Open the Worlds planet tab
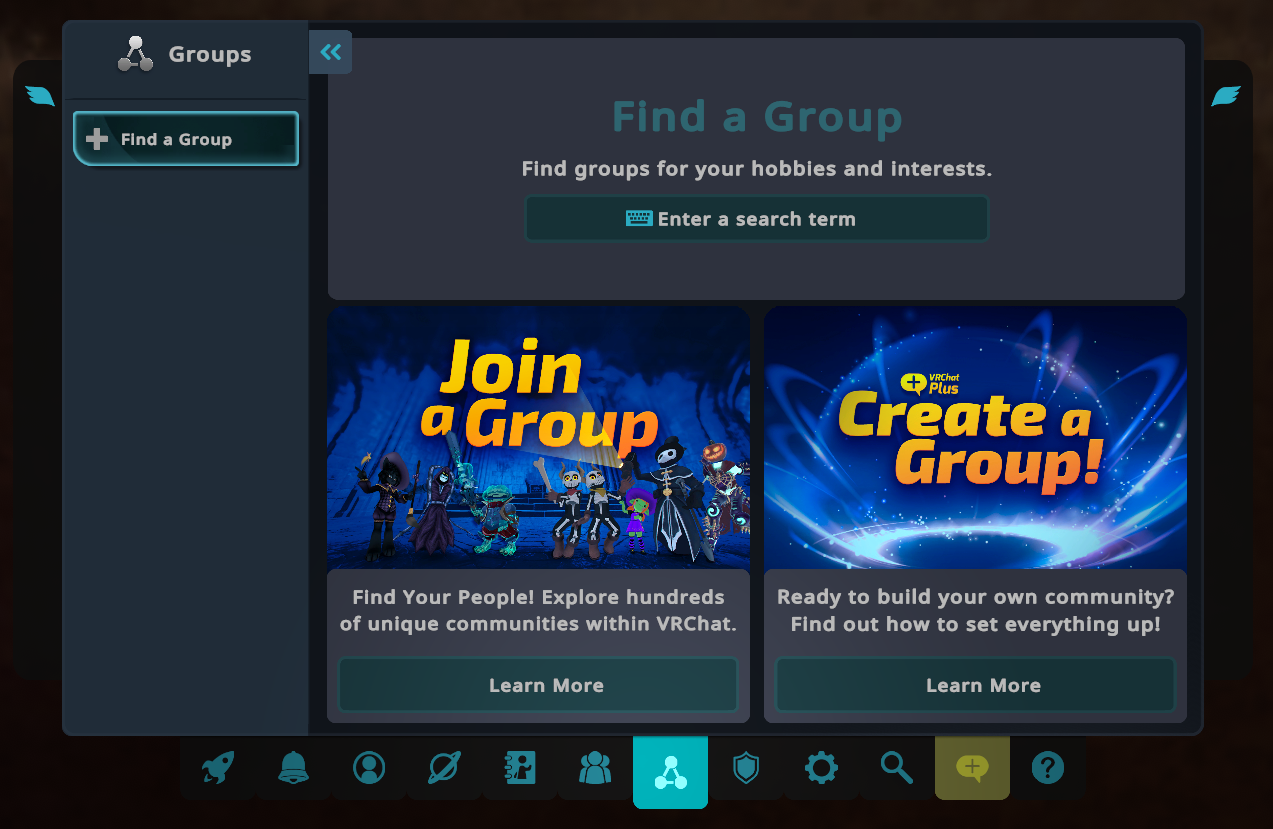 point(444,768)
